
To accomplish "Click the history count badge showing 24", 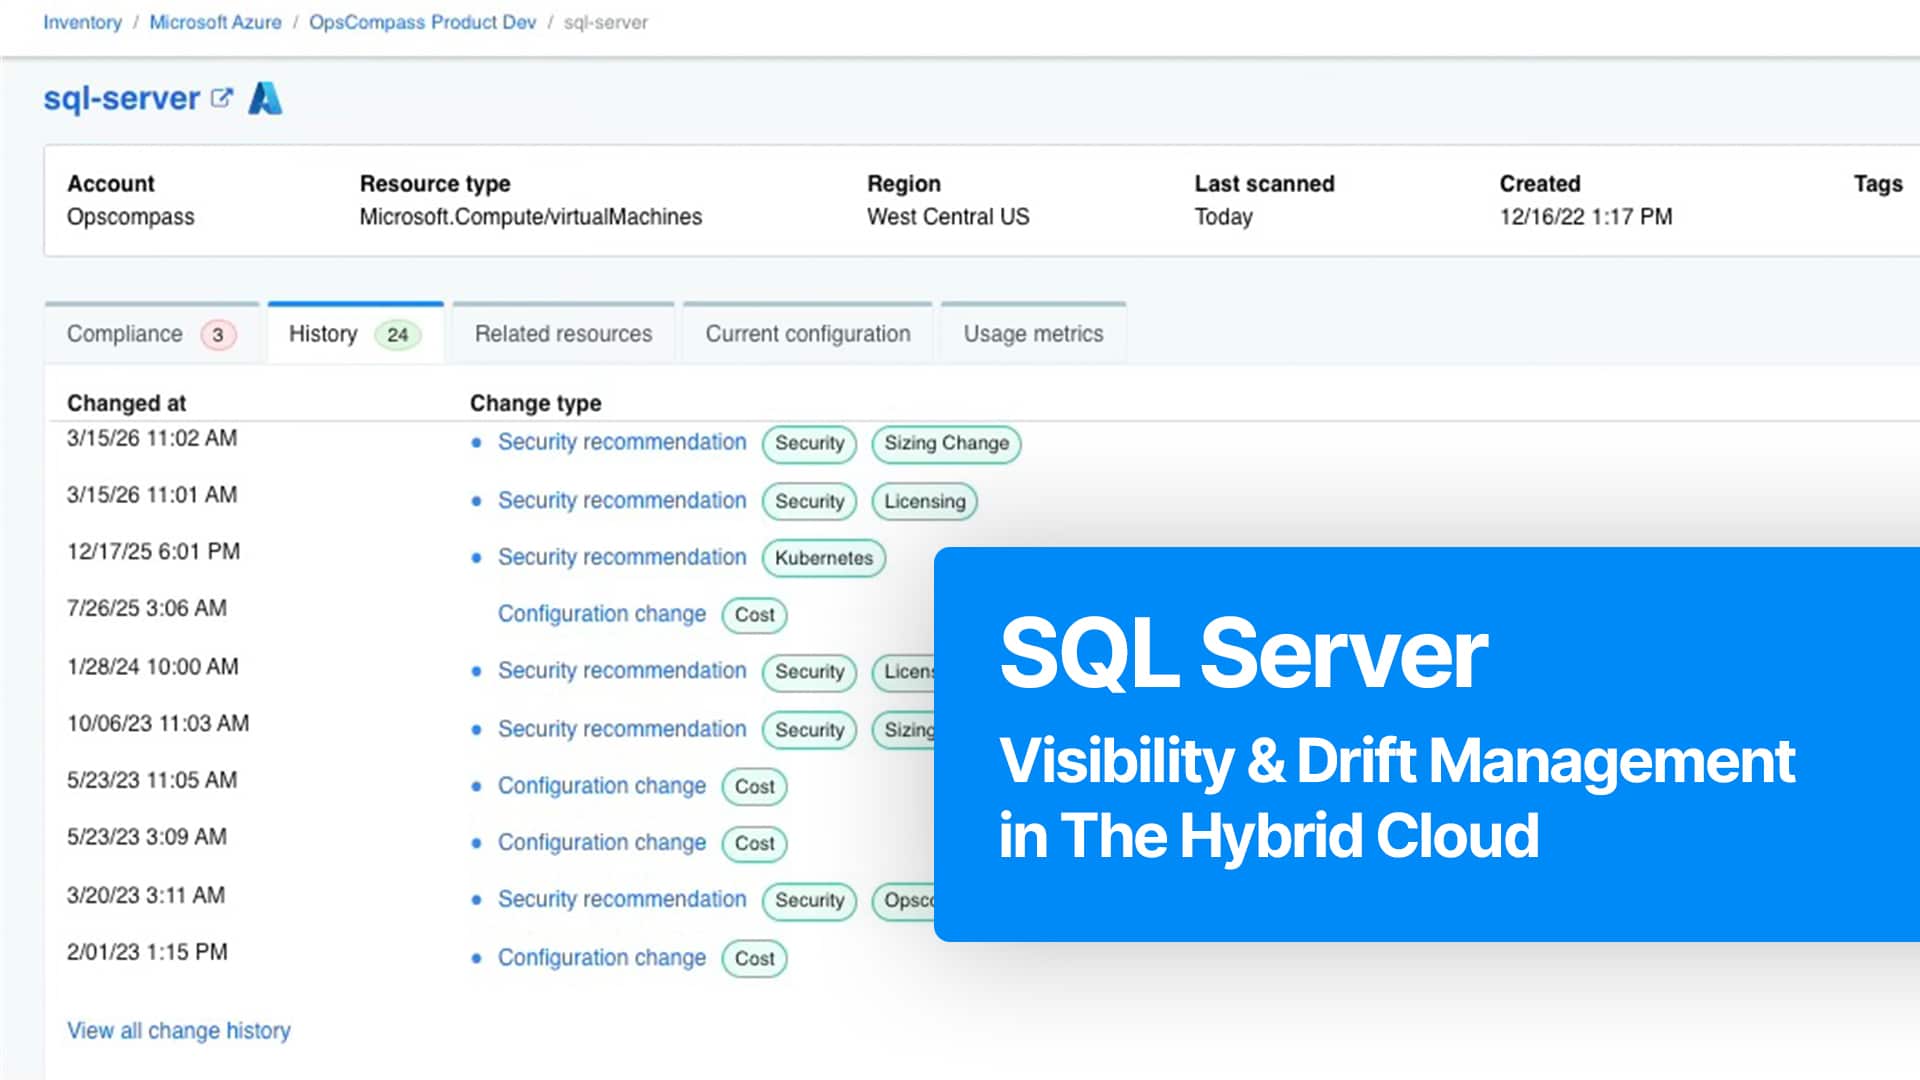I will click(x=397, y=334).
